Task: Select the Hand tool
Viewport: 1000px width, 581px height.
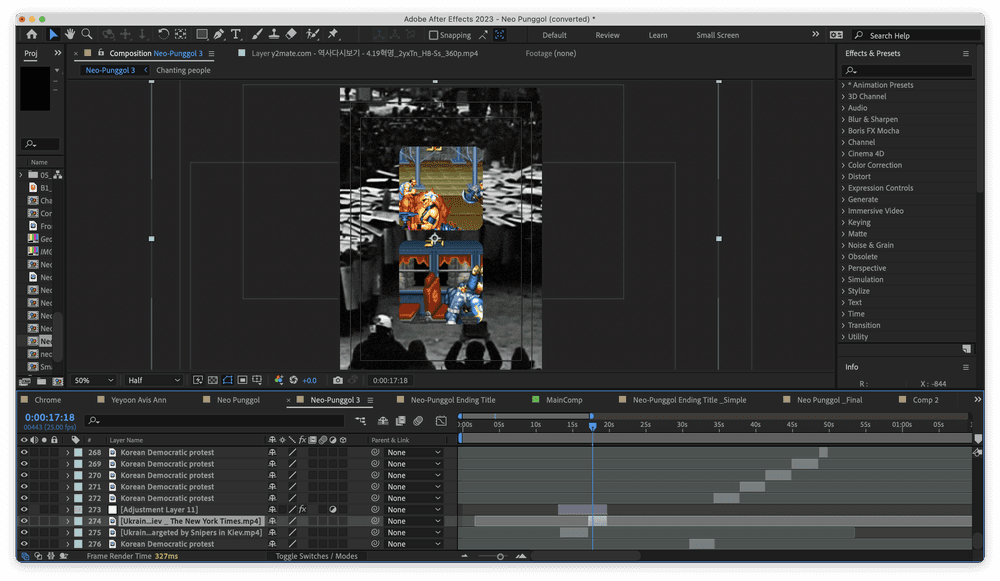Action: pyautogui.click(x=70, y=34)
